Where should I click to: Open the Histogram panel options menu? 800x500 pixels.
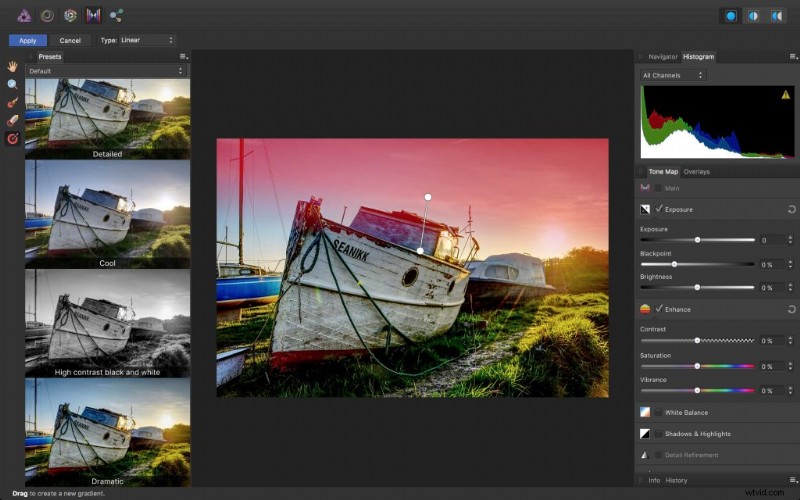click(793, 57)
